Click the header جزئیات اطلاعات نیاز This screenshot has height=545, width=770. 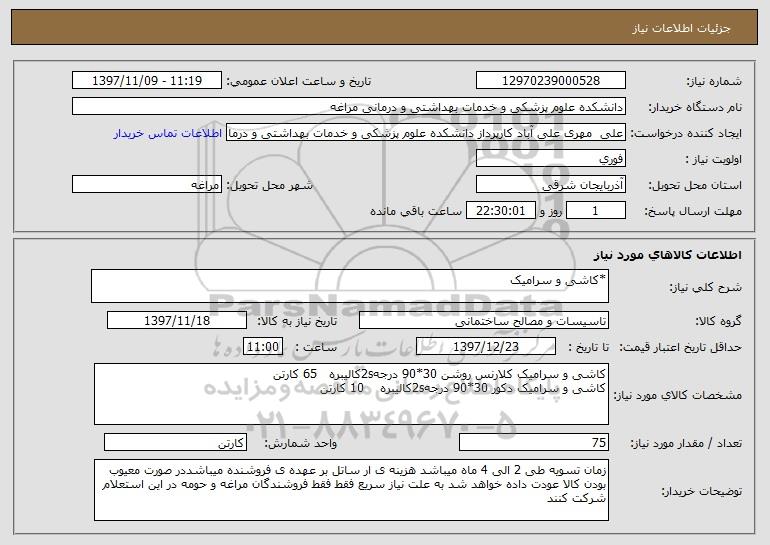click(681, 28)
